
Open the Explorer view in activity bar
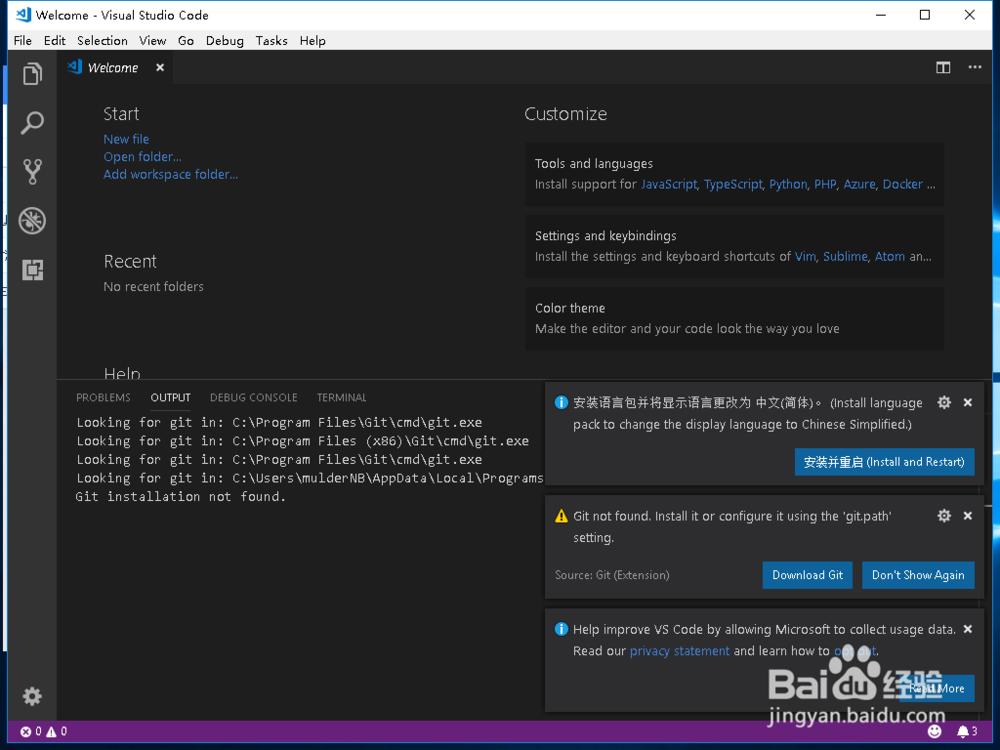tap(33, 74)
